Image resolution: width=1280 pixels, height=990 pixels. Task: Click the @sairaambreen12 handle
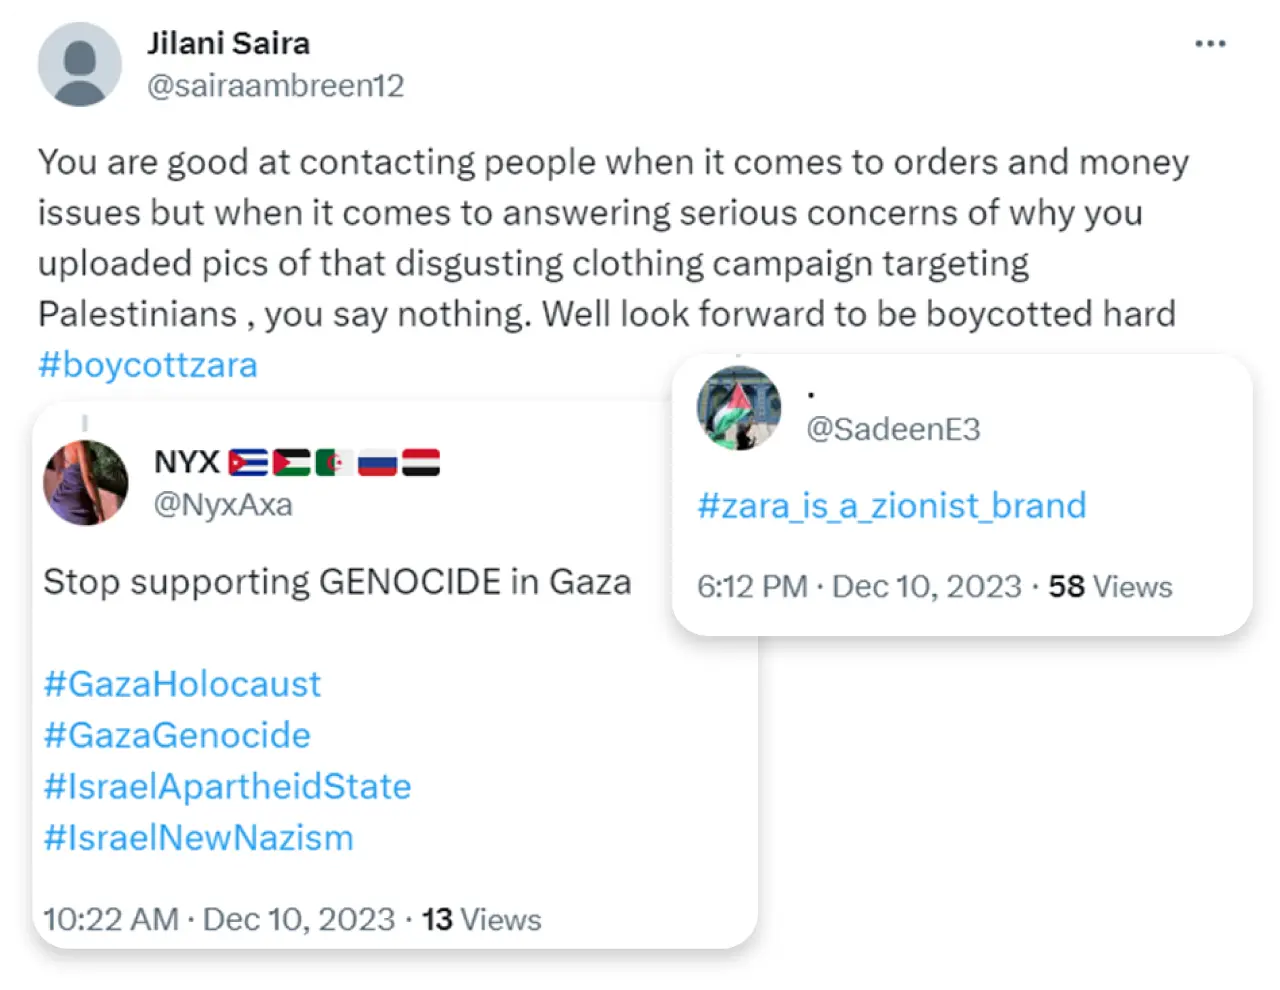coord(276,86)
